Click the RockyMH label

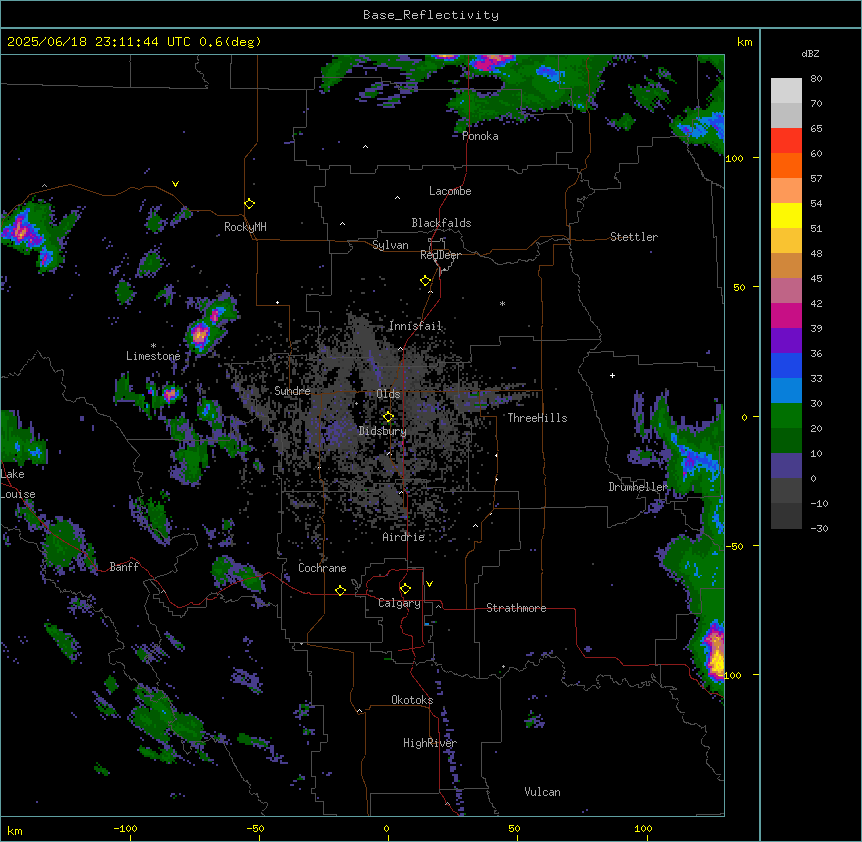coord(245,227)
